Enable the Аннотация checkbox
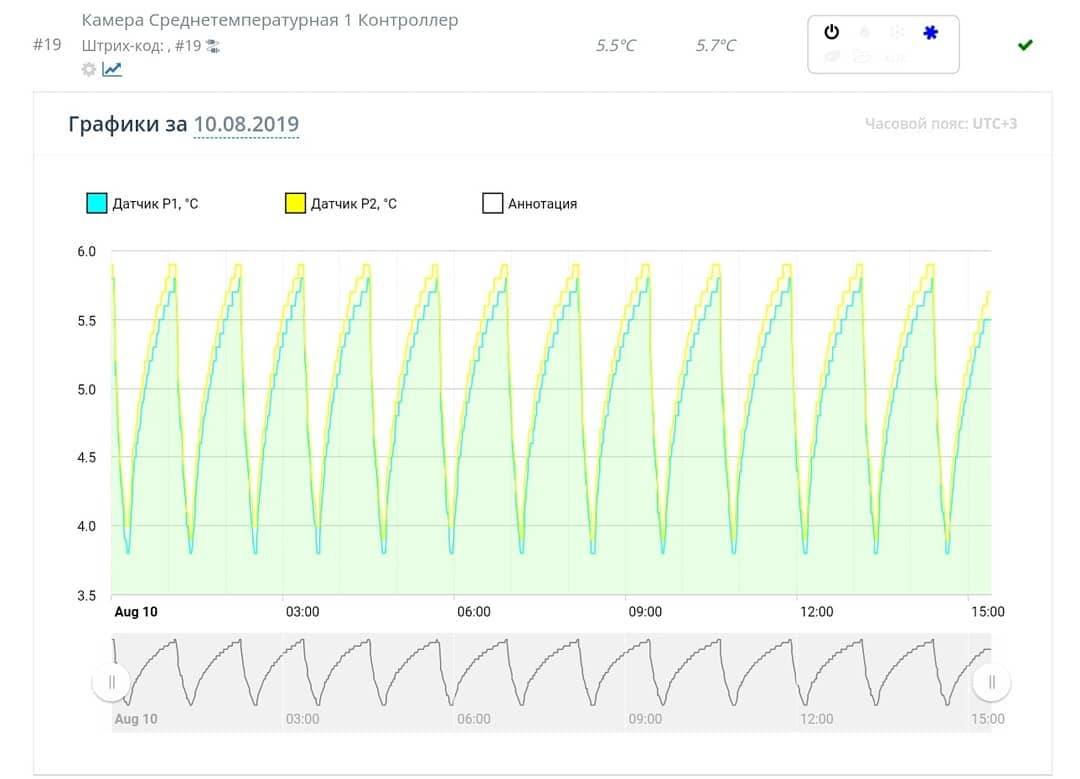This screenshot has height=779, width=1080. click(x=492, y=203)
